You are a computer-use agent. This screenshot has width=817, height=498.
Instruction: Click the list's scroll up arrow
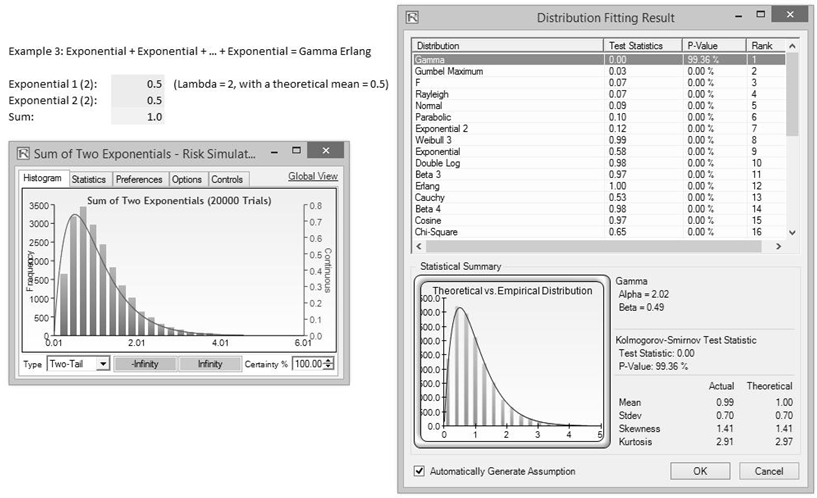[792, 46]
